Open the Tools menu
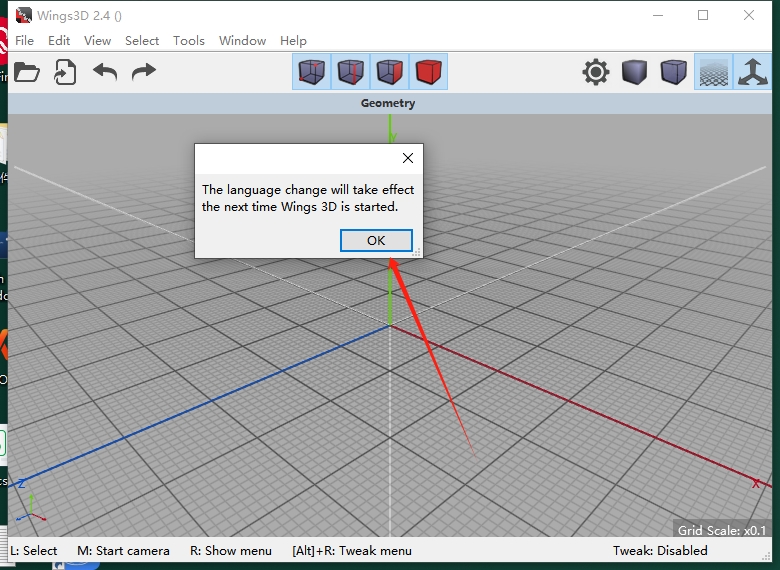Viewport: 780px width, 570px height. [189, 41]
